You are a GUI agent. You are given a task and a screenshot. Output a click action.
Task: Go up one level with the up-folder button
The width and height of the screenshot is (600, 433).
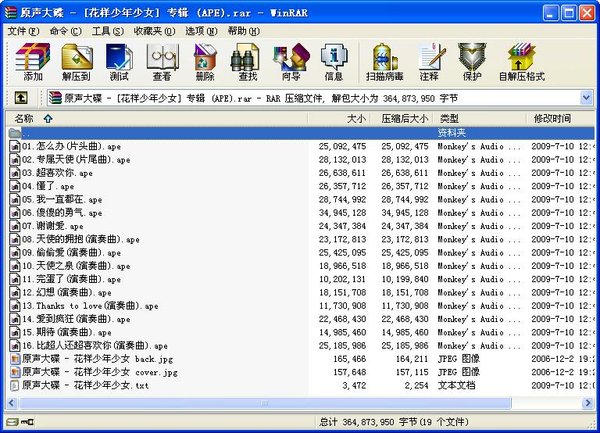click(x=21, y=98)
